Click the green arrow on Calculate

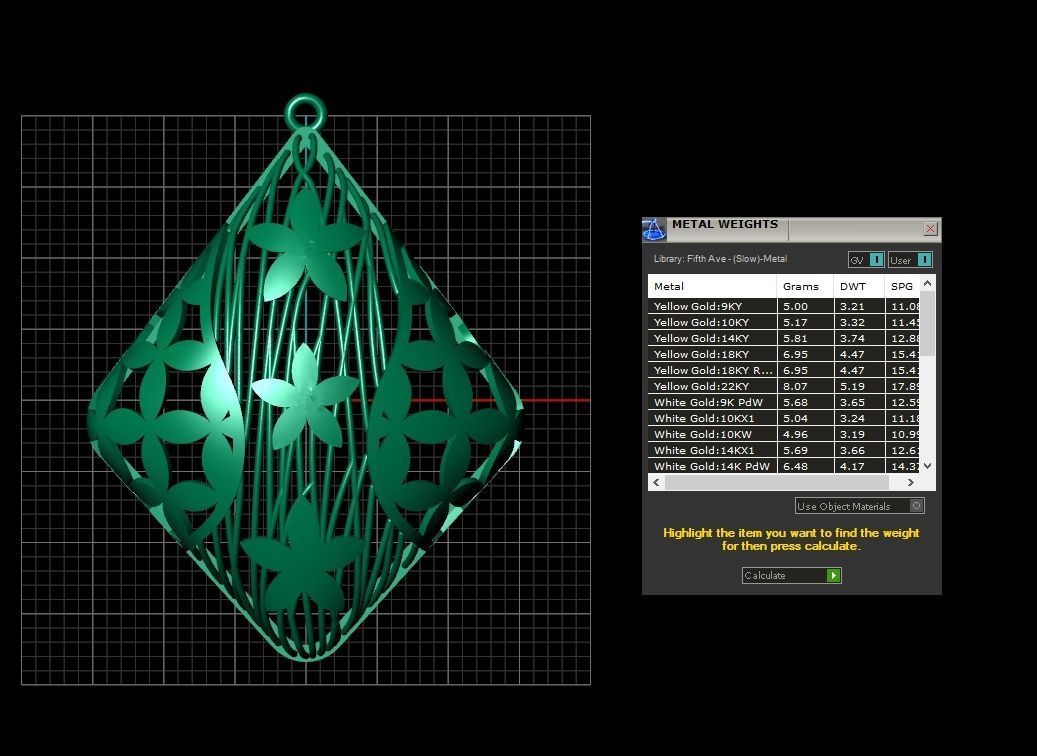(x=833, y=575)
